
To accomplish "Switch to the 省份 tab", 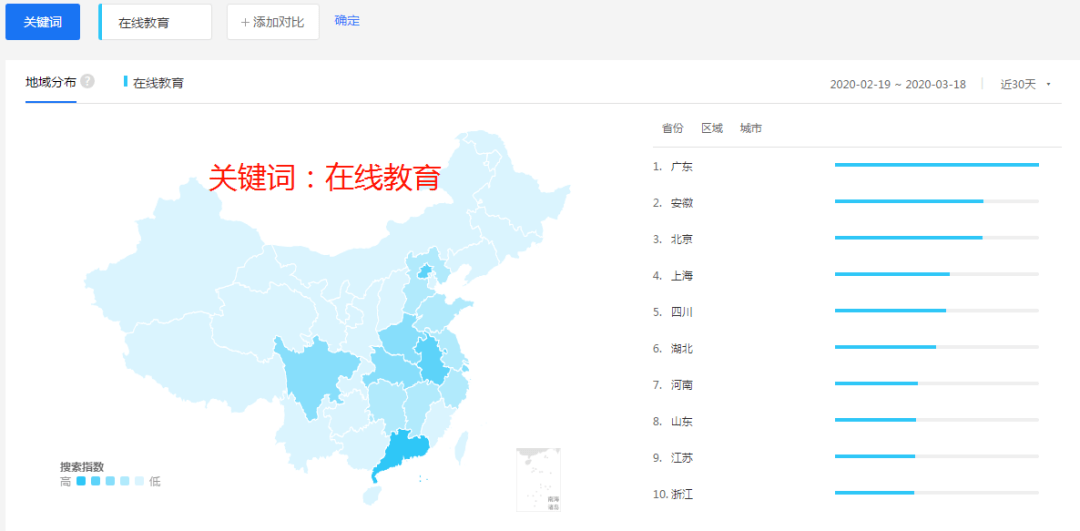I will [672, 128].
